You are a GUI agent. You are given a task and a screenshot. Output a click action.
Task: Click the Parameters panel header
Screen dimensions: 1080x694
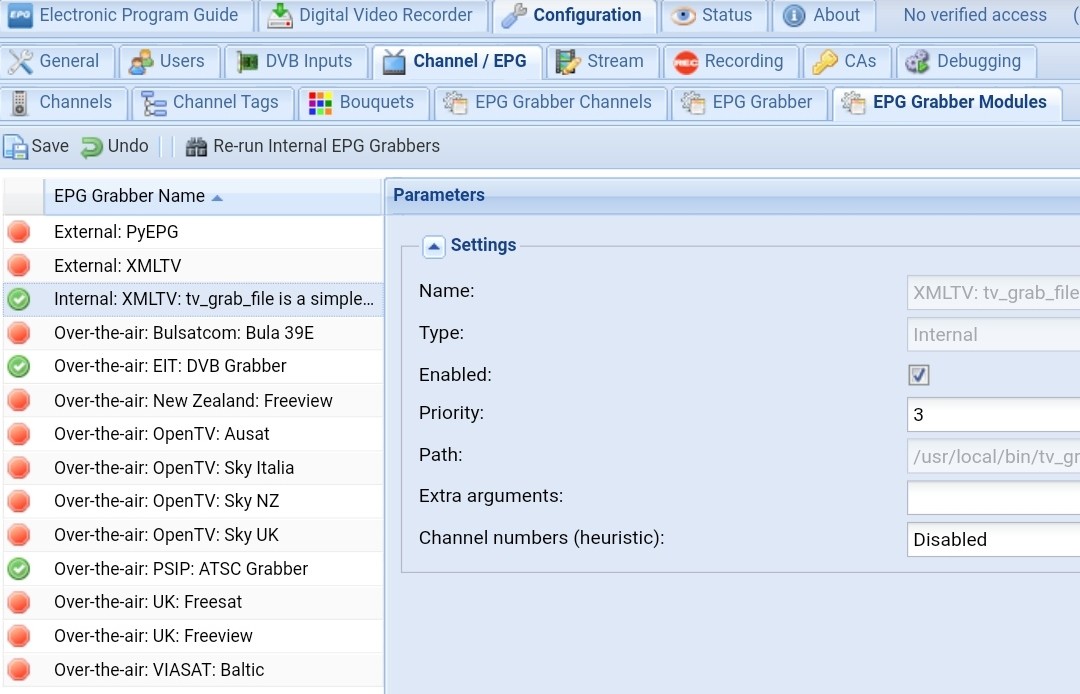(x=733, y=196)
